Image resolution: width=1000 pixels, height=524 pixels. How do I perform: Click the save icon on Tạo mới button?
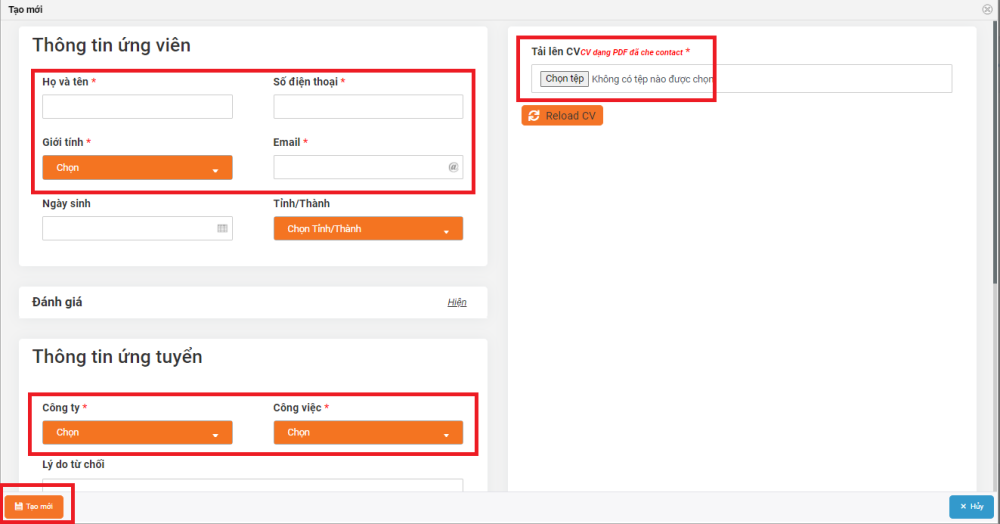click(x=18, y=507)
